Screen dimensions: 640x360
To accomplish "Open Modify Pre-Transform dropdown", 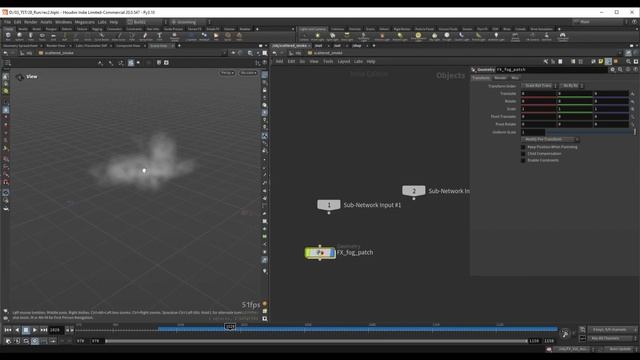I will click(550, 140).
